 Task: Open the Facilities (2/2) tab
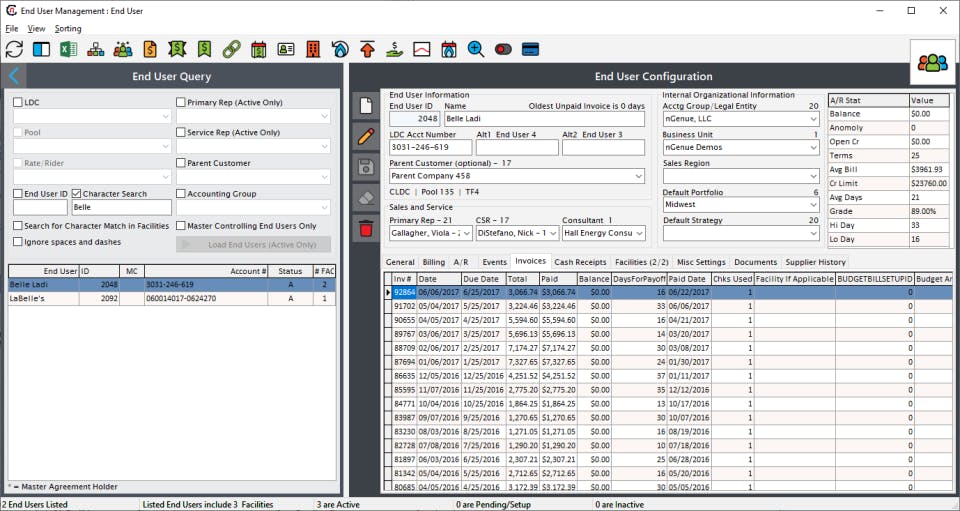[x=642, y=262]
